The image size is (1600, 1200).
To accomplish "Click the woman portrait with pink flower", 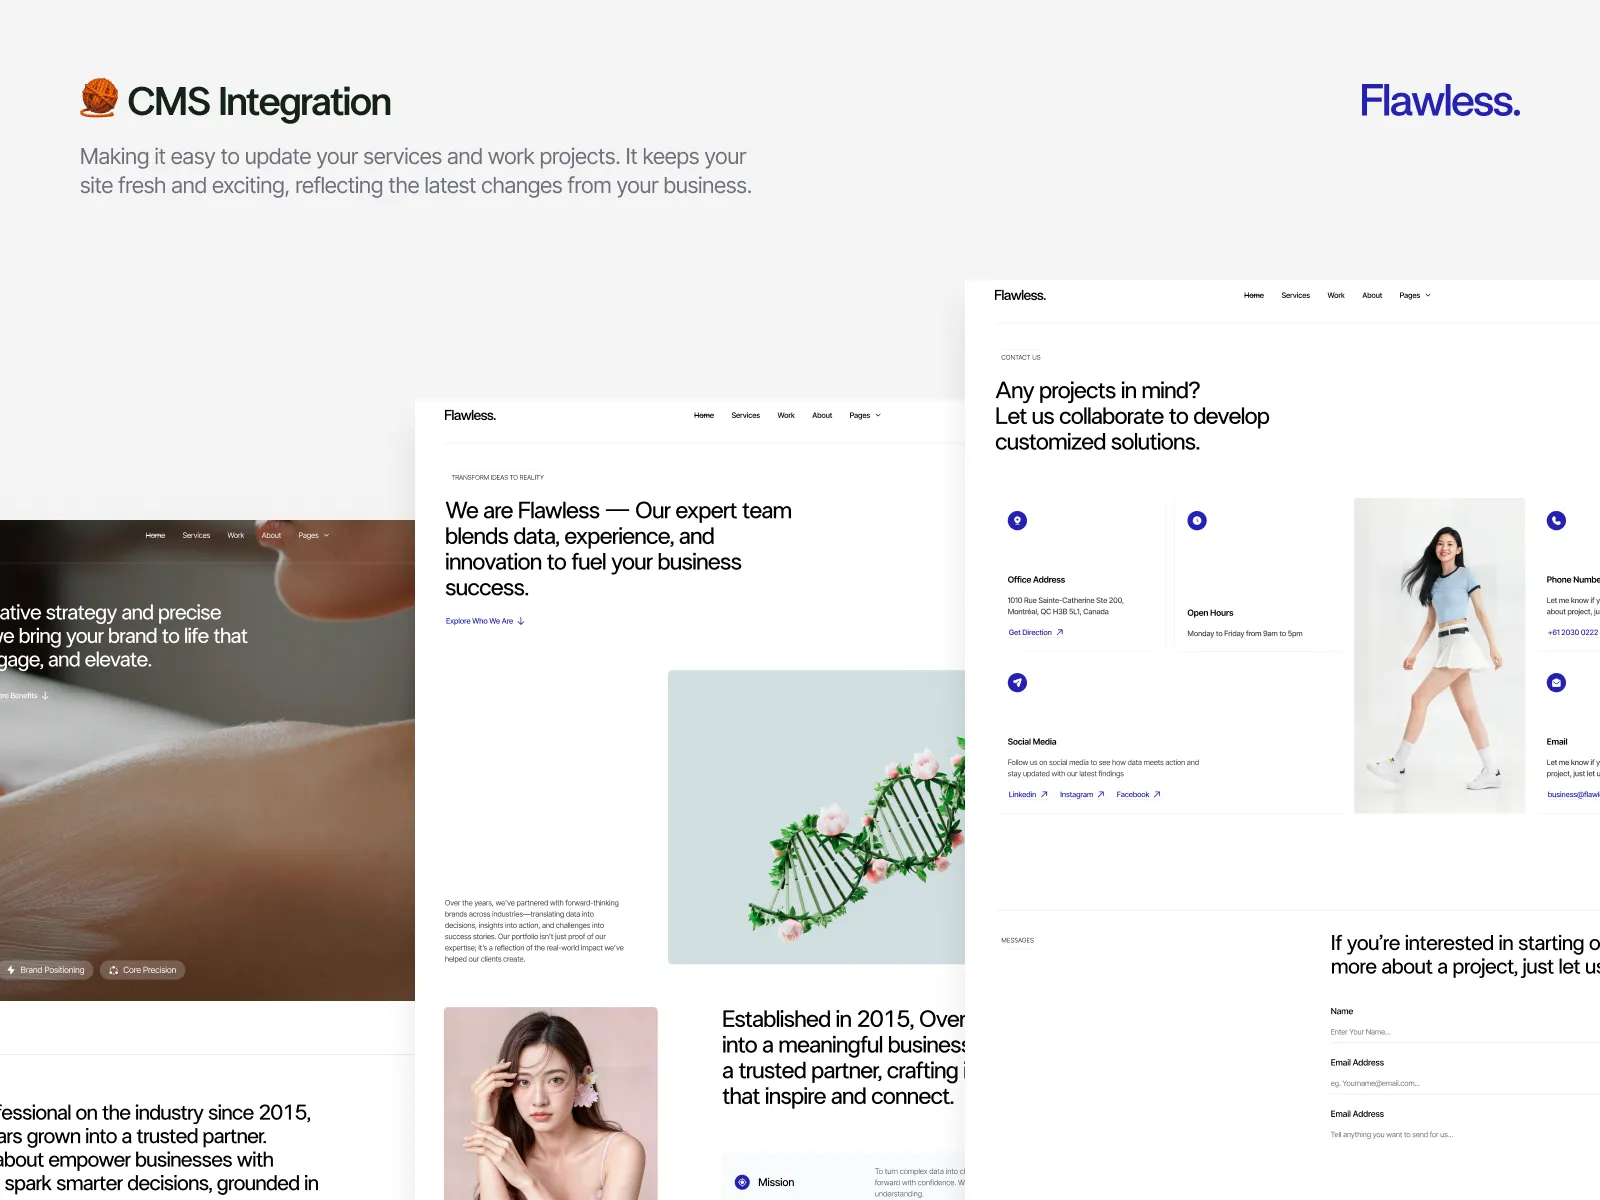I will [x=551, y=1103].
